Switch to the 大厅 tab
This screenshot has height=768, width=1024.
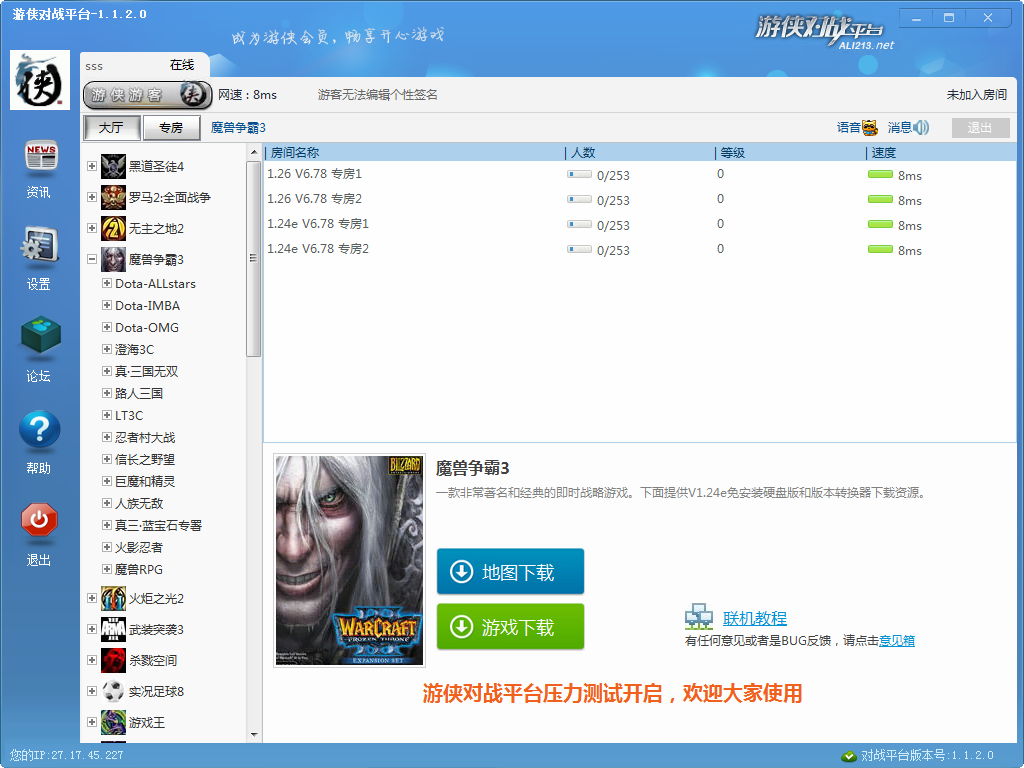(x=112, y=127)
